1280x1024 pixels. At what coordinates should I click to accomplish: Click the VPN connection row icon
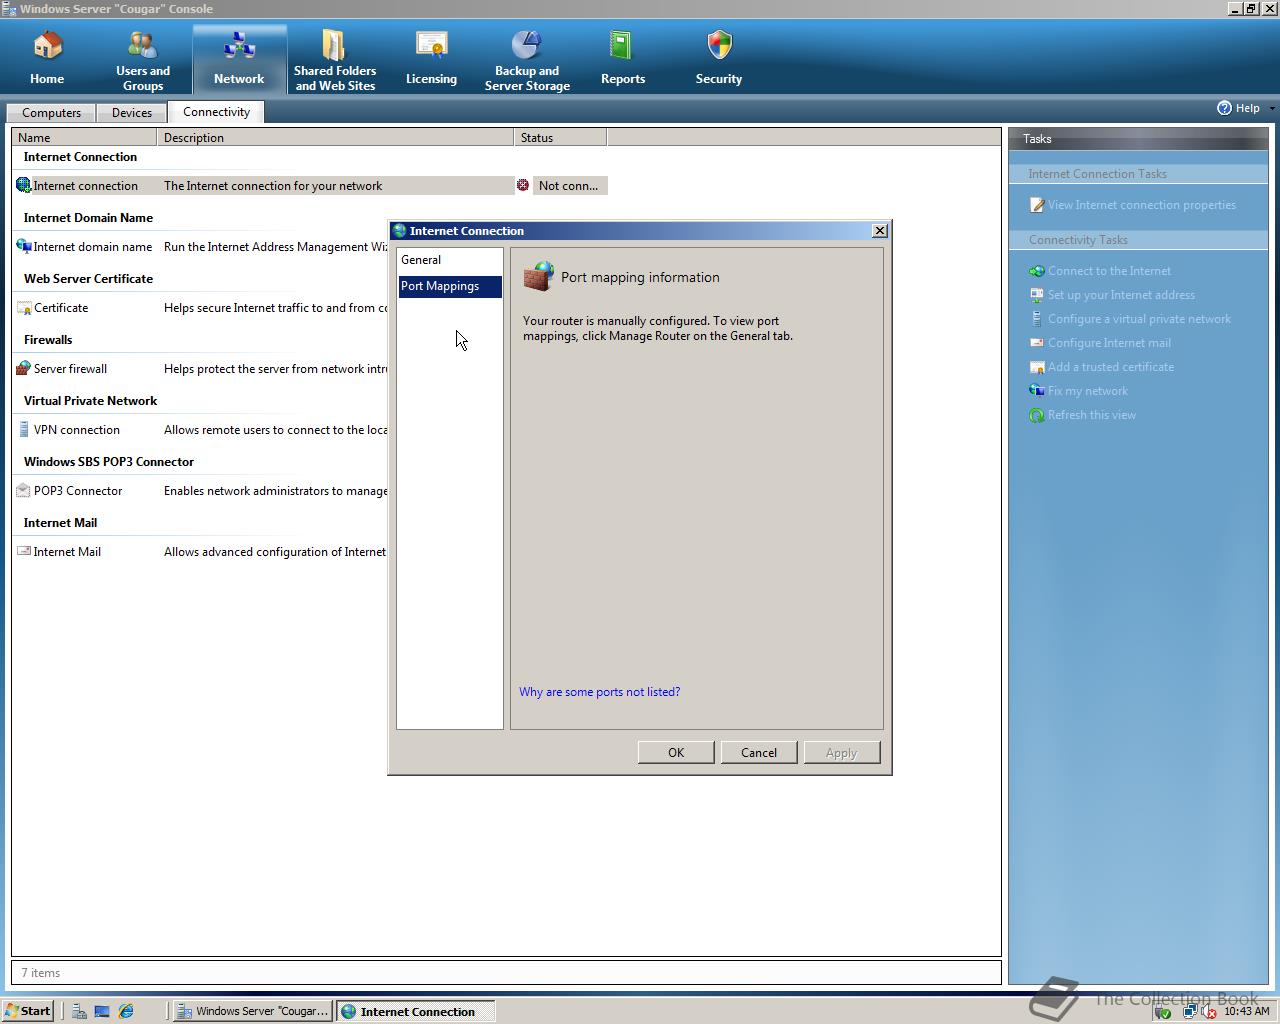[x=24, y=429]
